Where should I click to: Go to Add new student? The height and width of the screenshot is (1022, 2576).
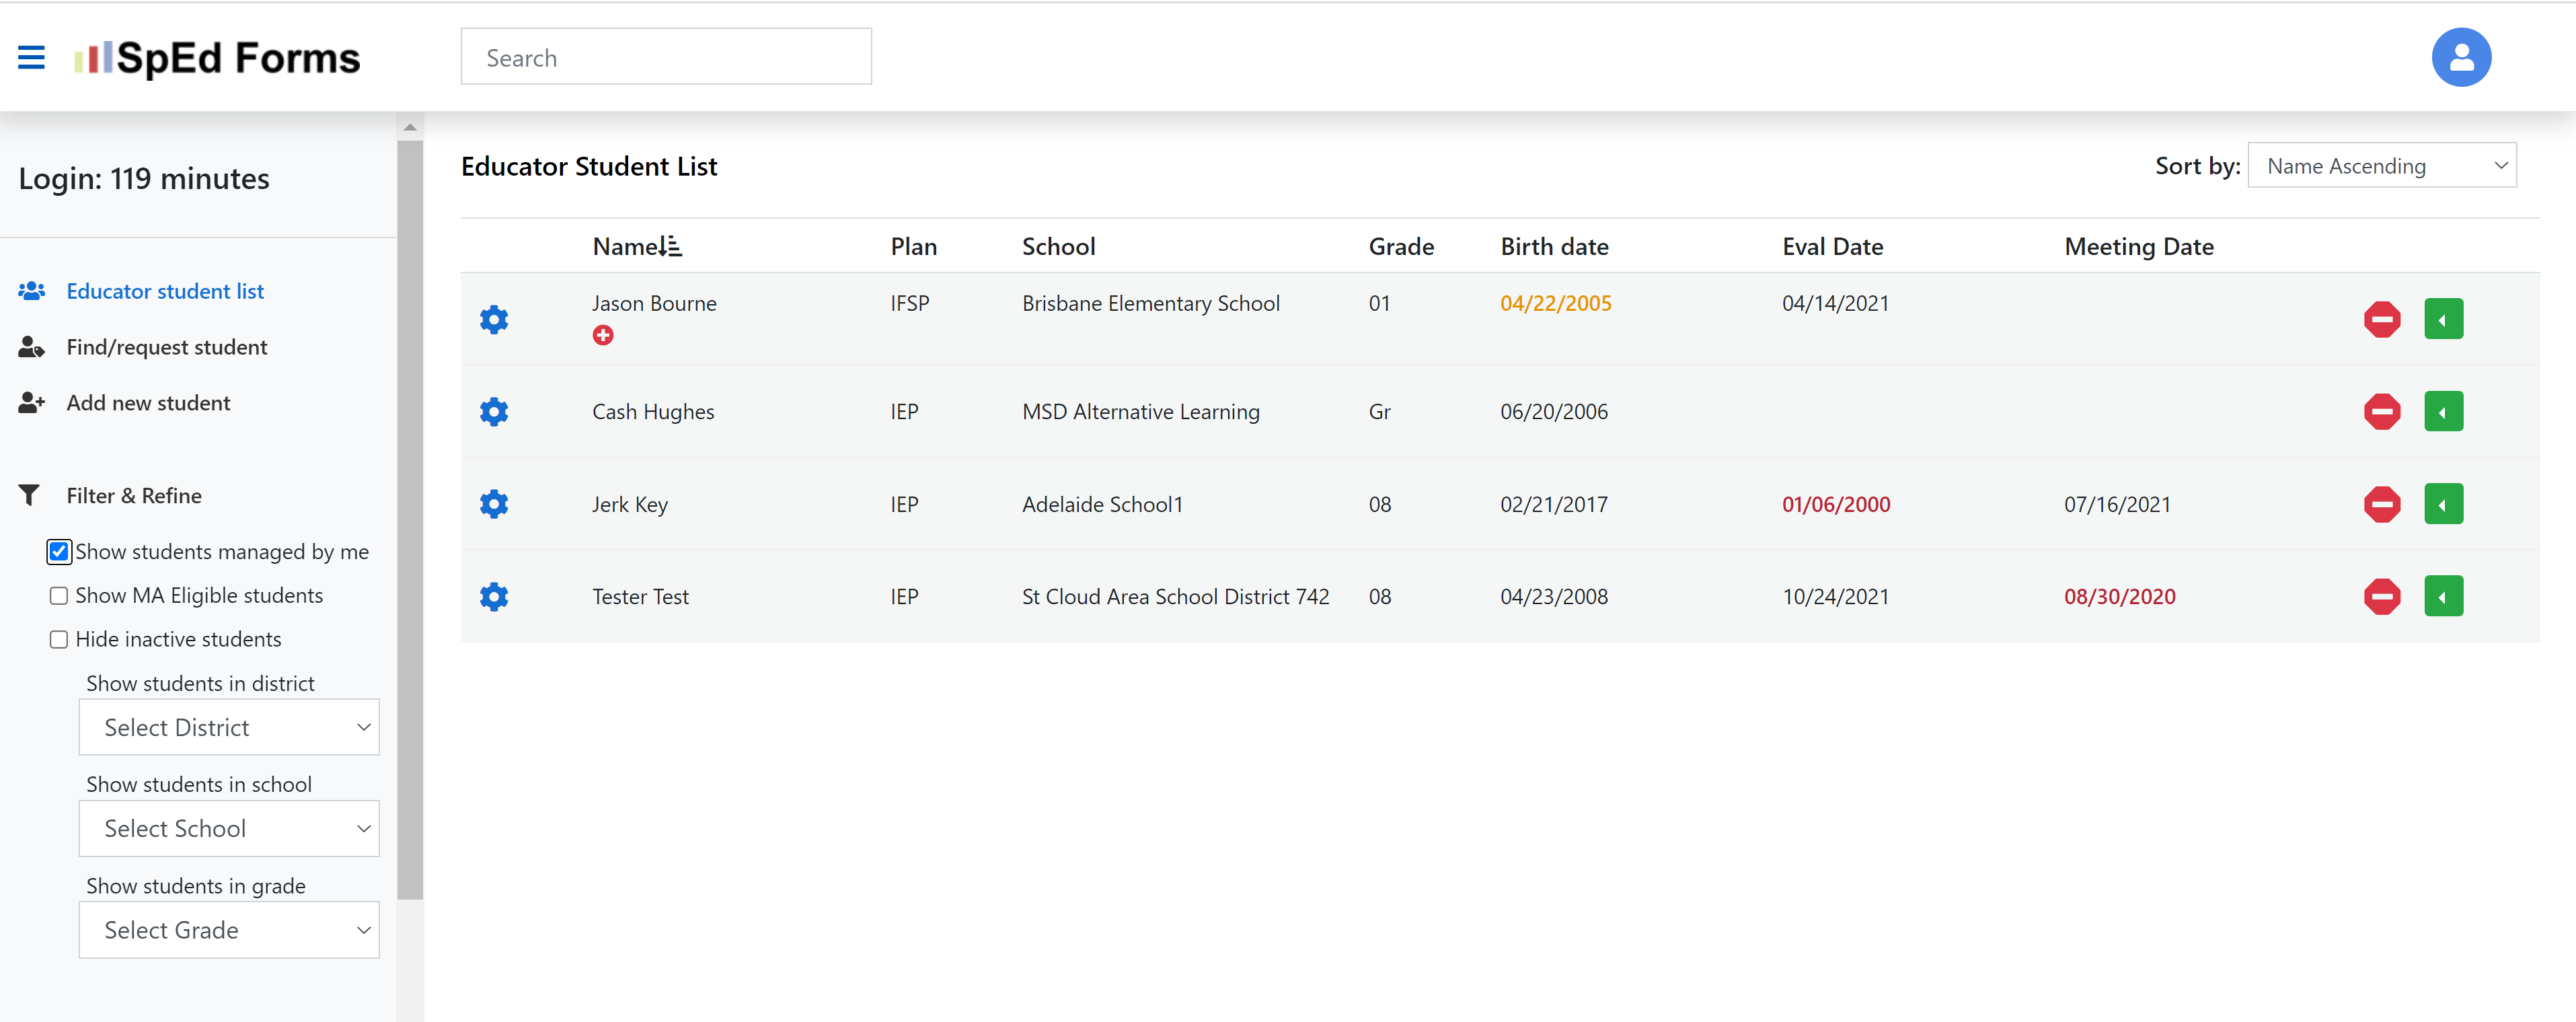click(148, 403)
